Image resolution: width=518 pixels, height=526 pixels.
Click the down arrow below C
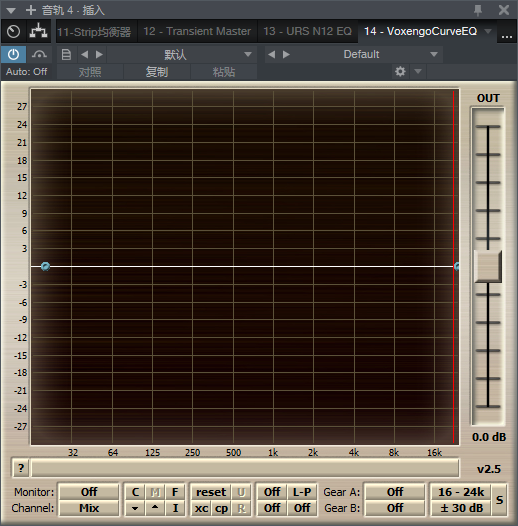(x=135, y=508)
